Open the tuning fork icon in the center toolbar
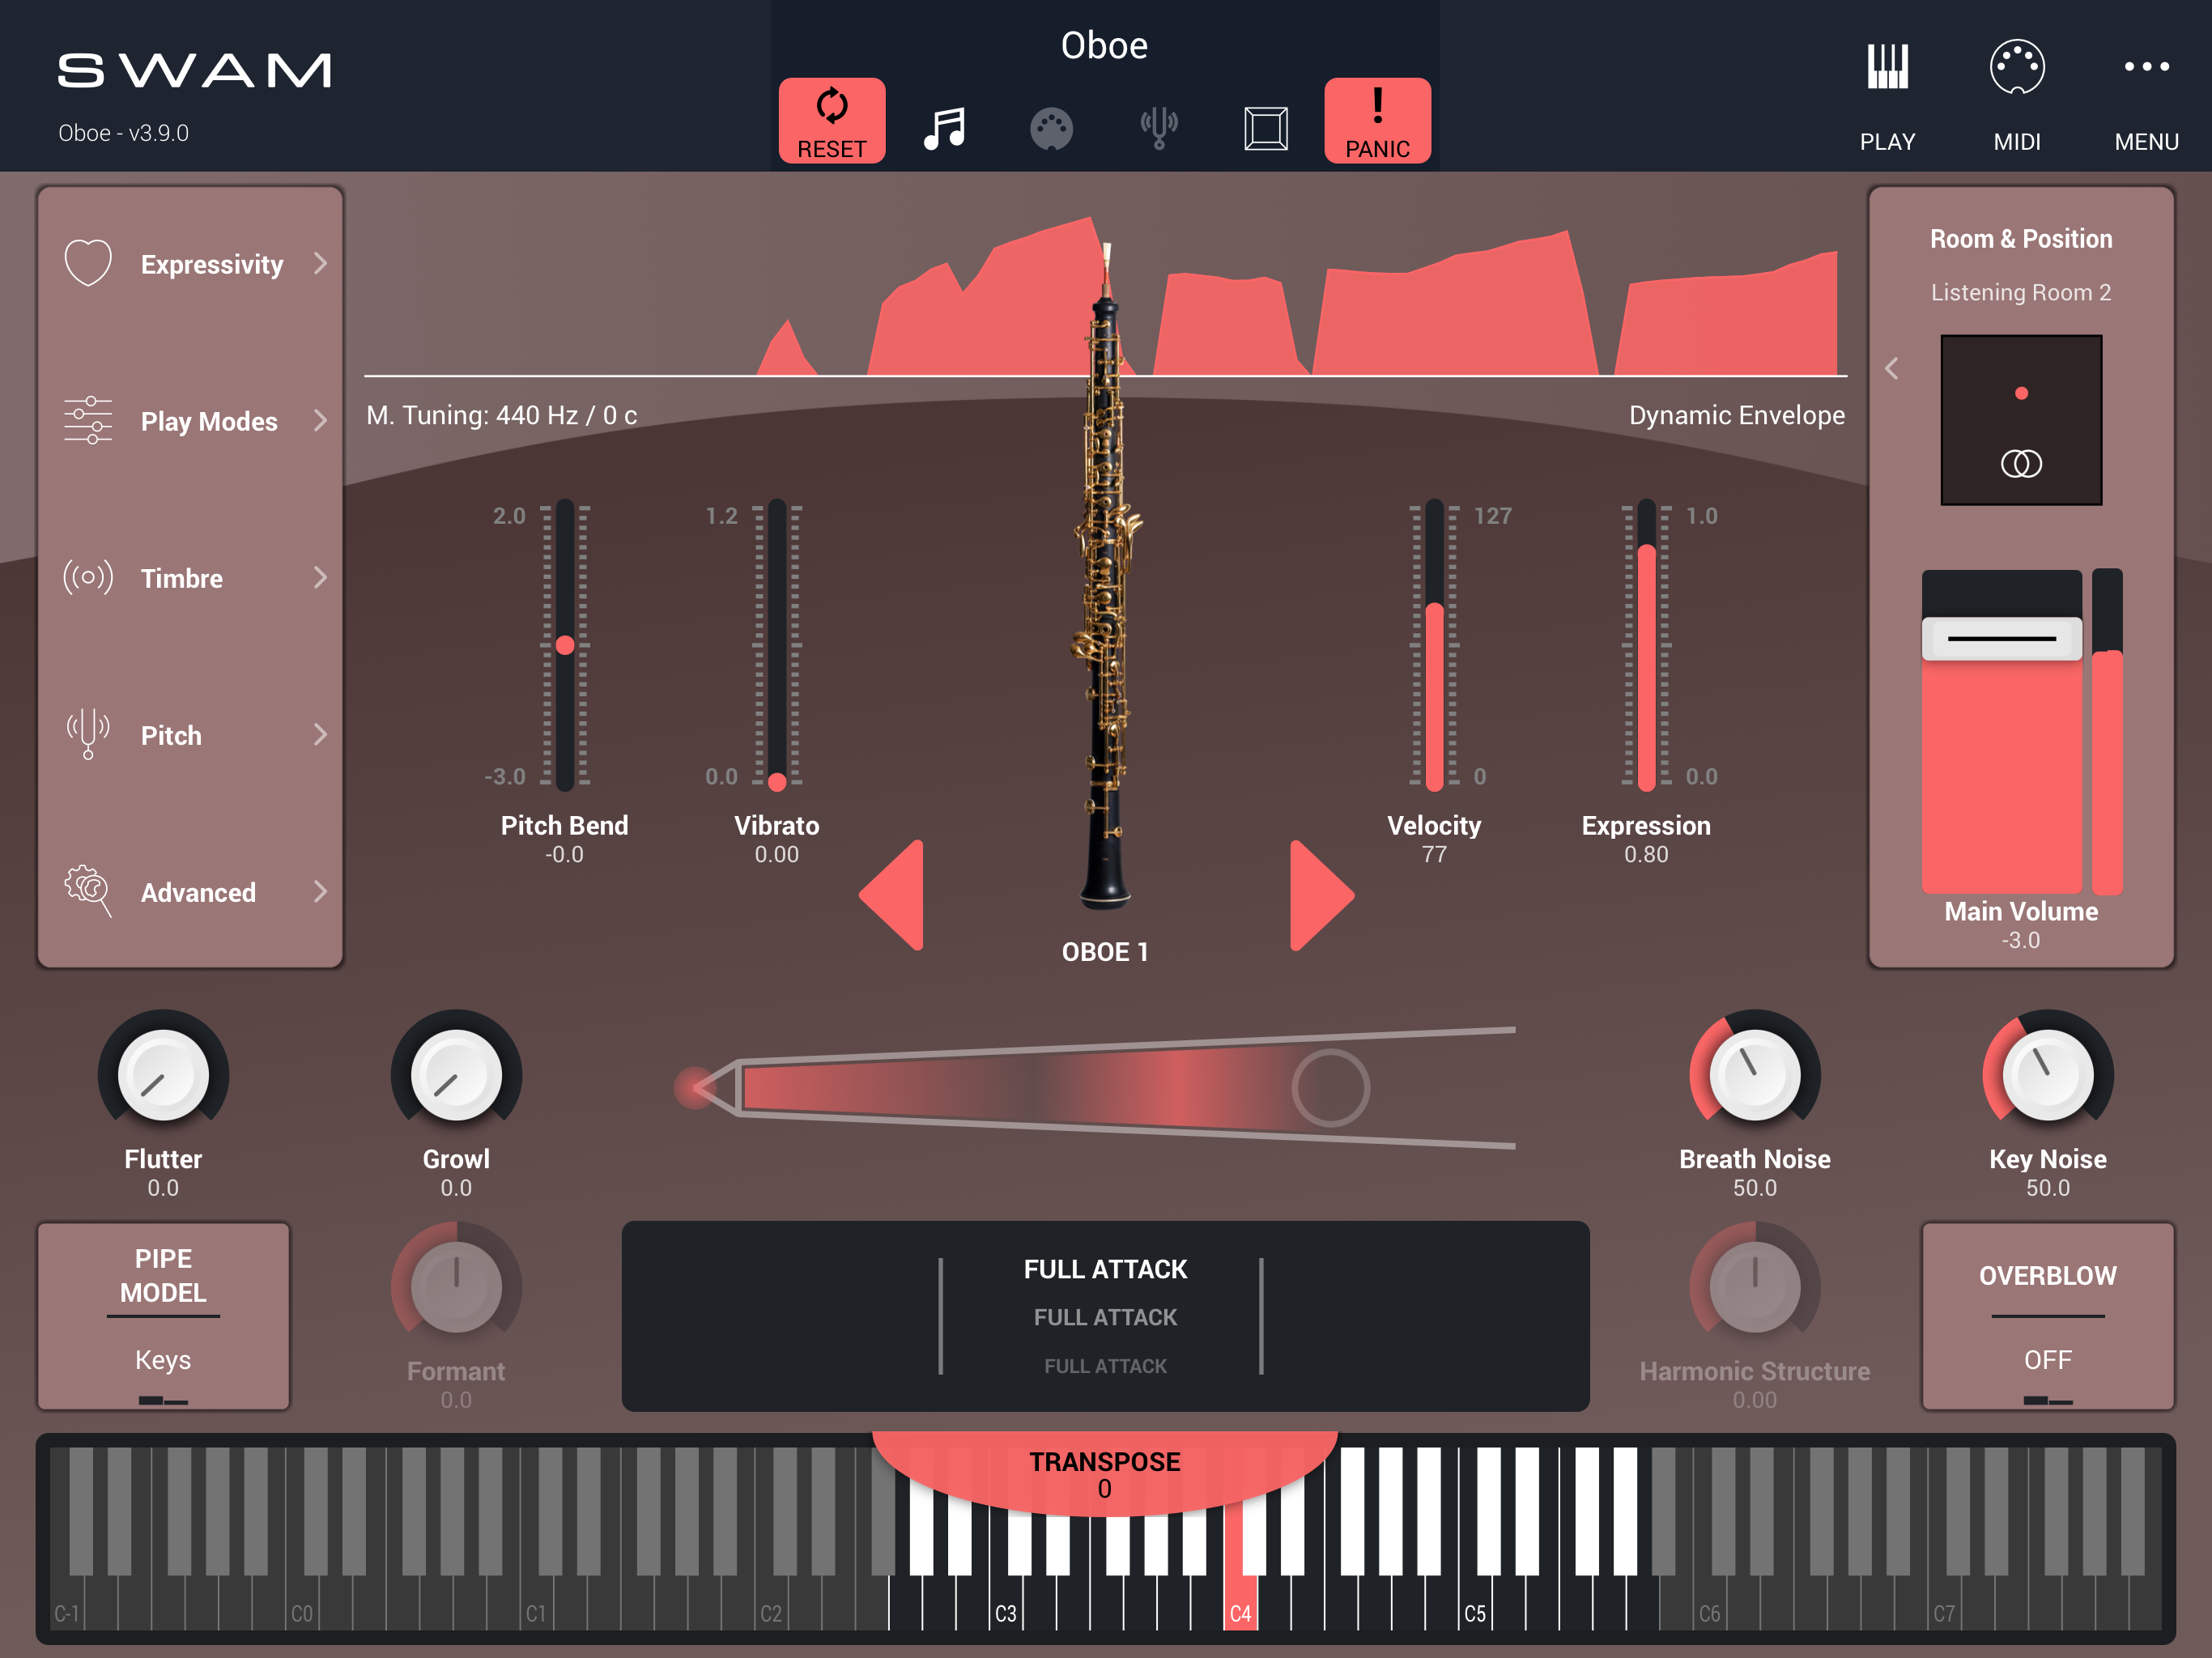2212x1658 pixels. tap(1158, 128)
